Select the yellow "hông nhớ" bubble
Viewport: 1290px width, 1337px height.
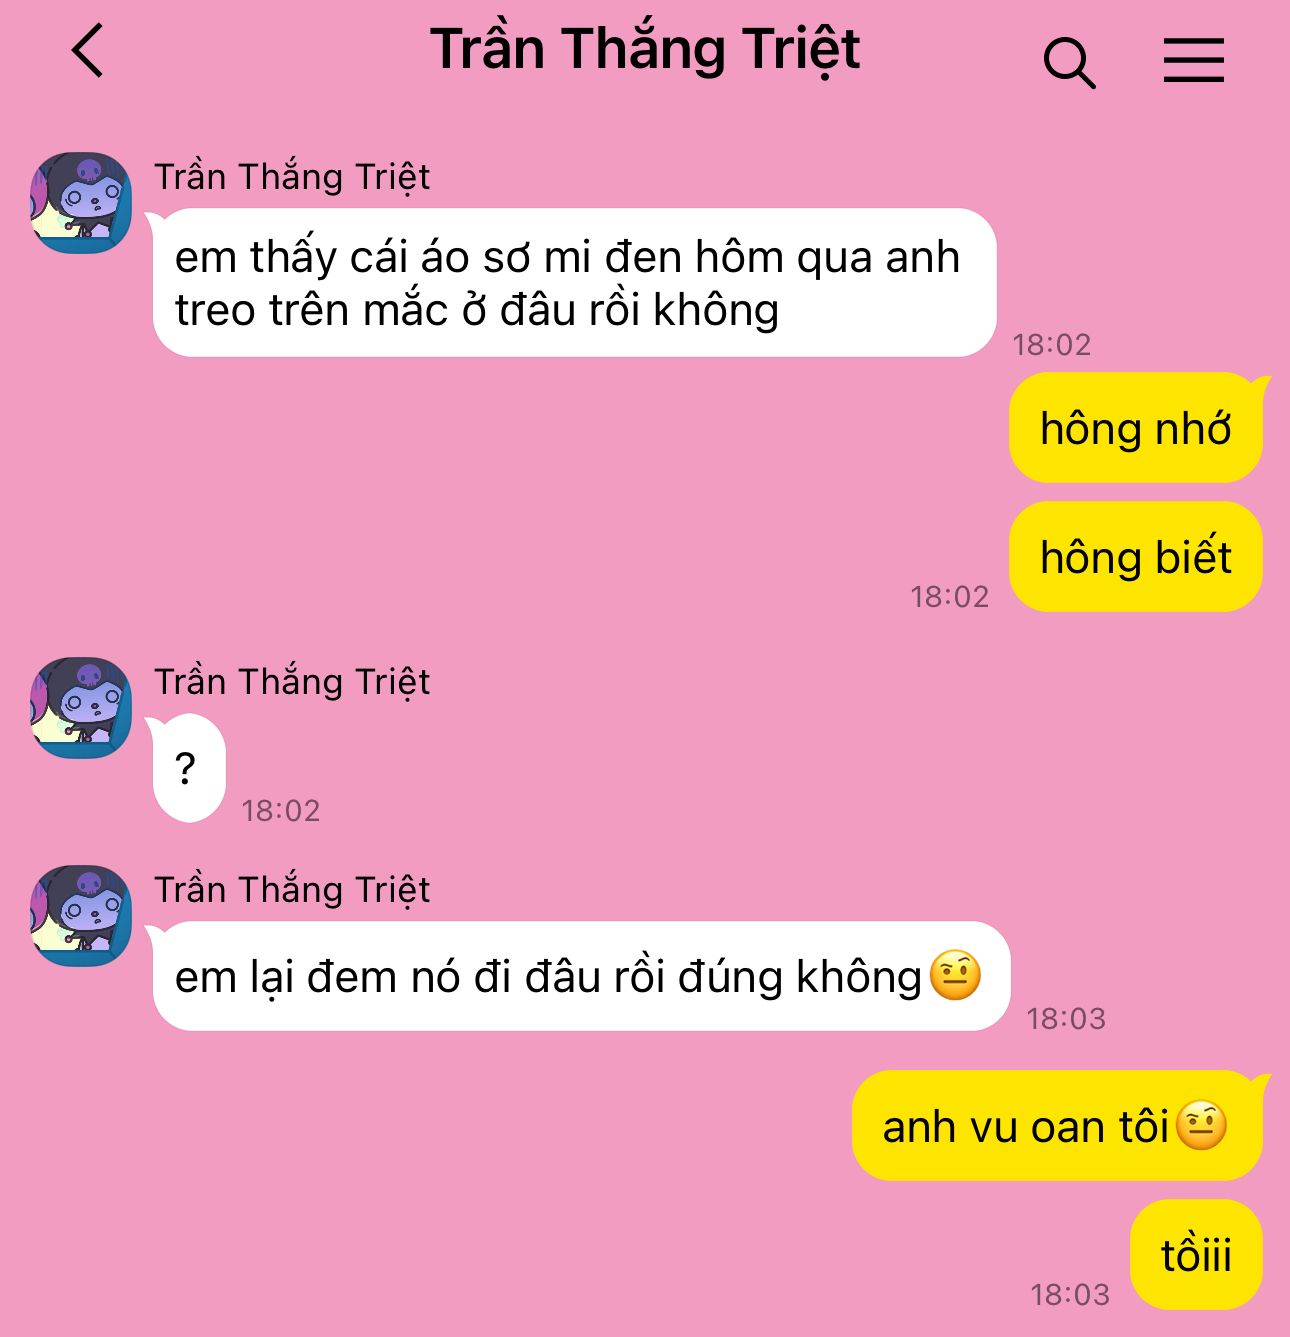click(1136, 428)
